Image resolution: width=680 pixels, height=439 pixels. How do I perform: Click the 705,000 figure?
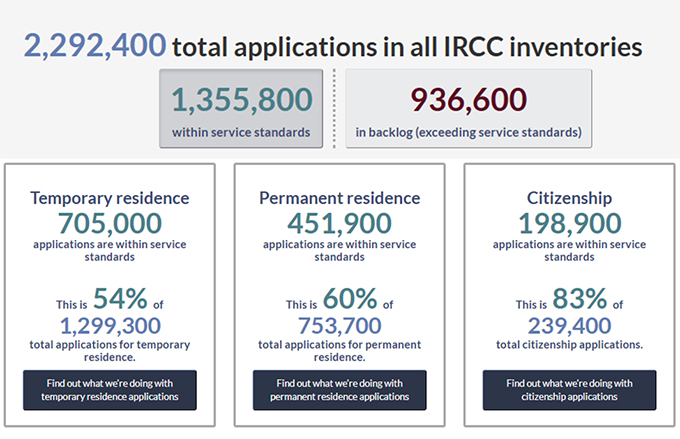110,223
